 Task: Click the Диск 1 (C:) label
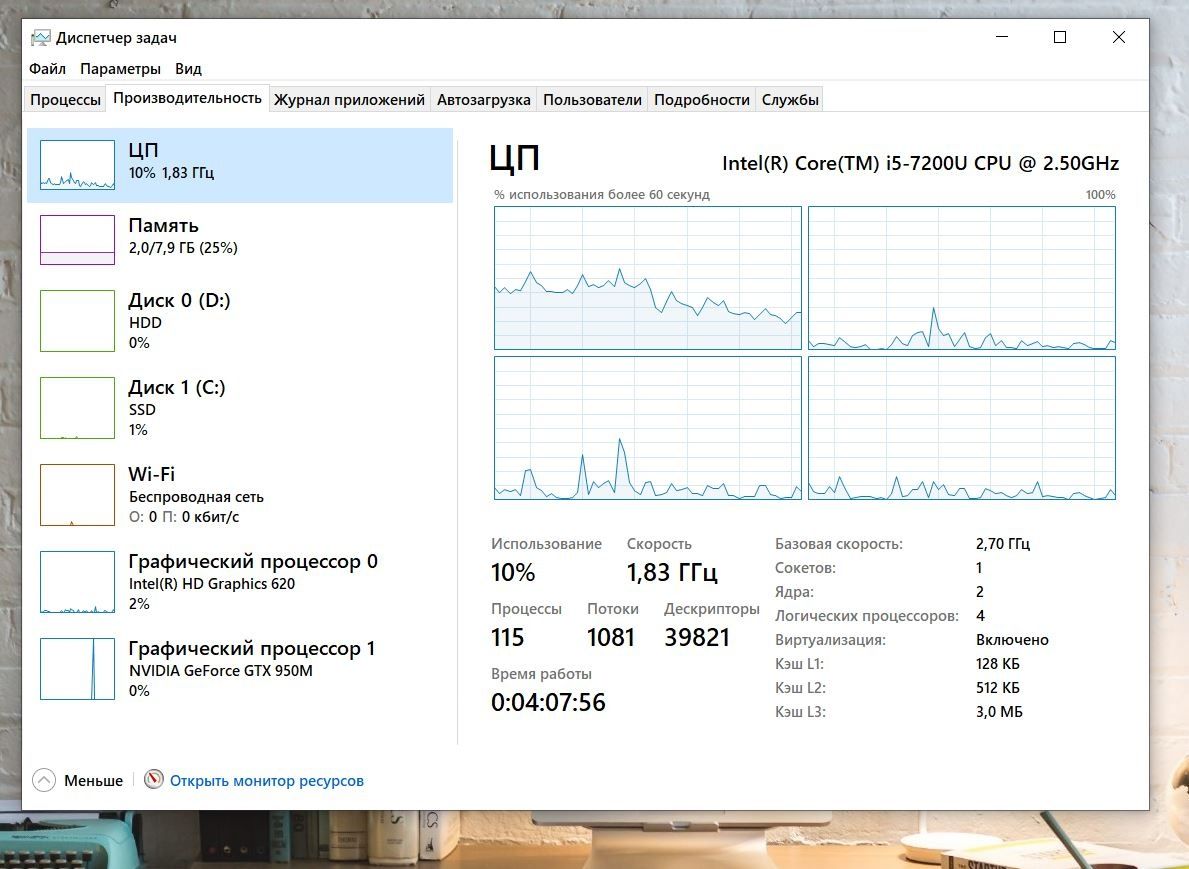tap(177, 387)
